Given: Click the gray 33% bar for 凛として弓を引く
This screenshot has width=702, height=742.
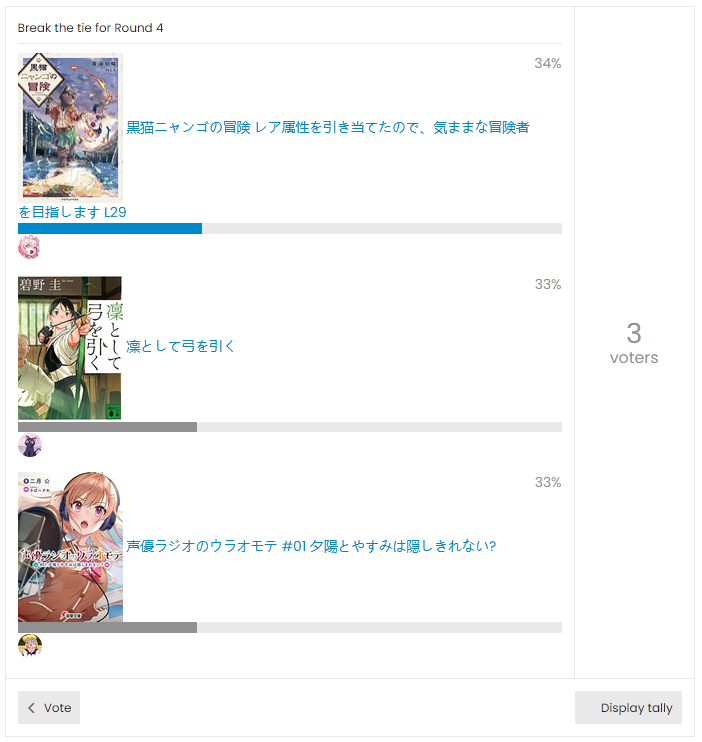Looking at the screenshot, I should click(x=107, y=427).
